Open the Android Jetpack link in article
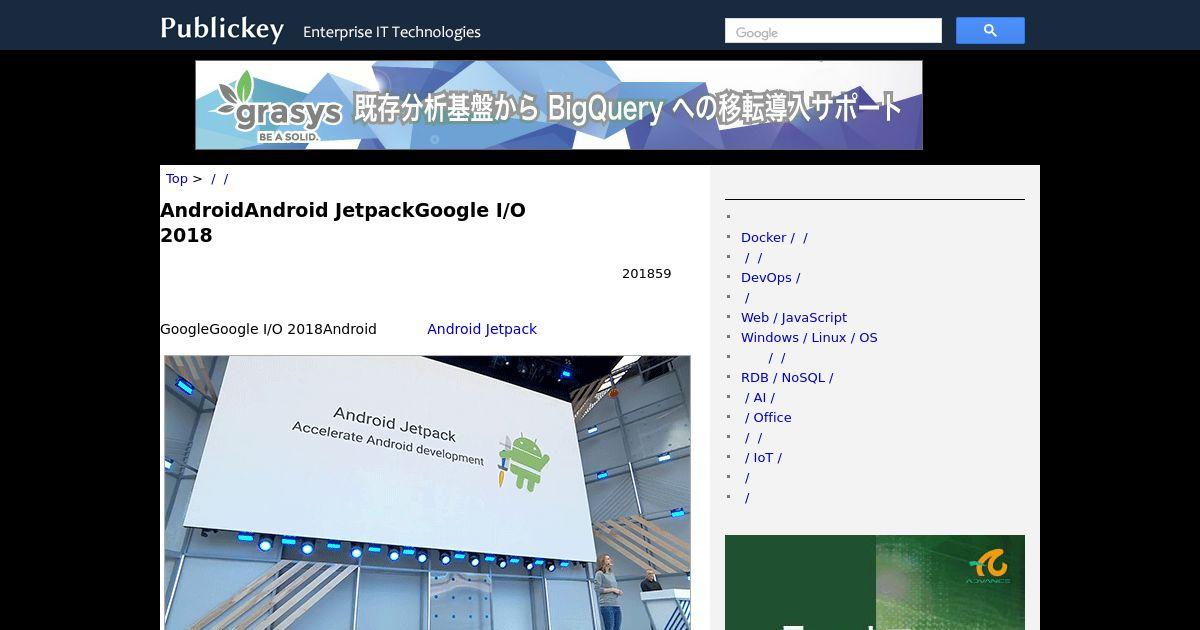This screenshot has height=630, width=1200. [x=482, y=329]
